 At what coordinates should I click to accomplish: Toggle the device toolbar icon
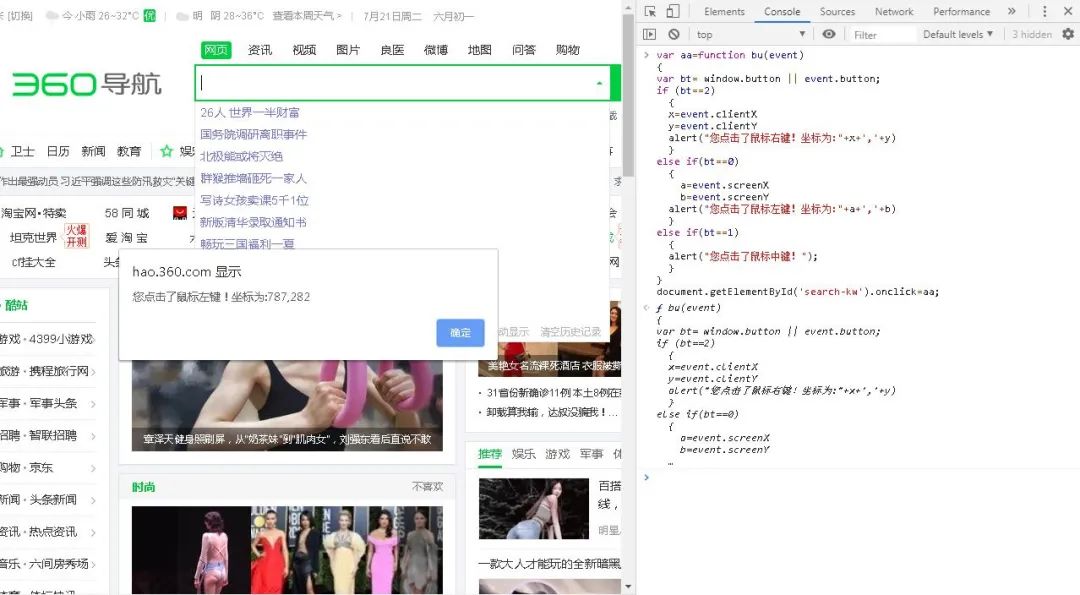click(673, 11)
